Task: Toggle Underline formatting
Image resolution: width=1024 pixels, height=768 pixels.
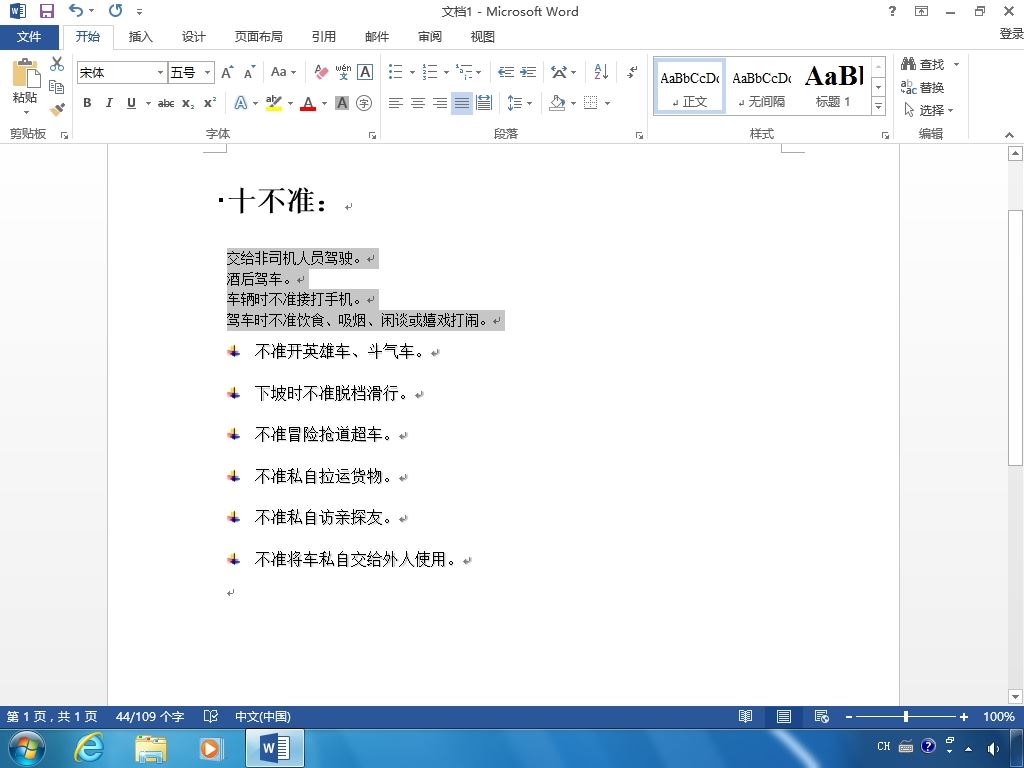Action: tap(131, 103)
